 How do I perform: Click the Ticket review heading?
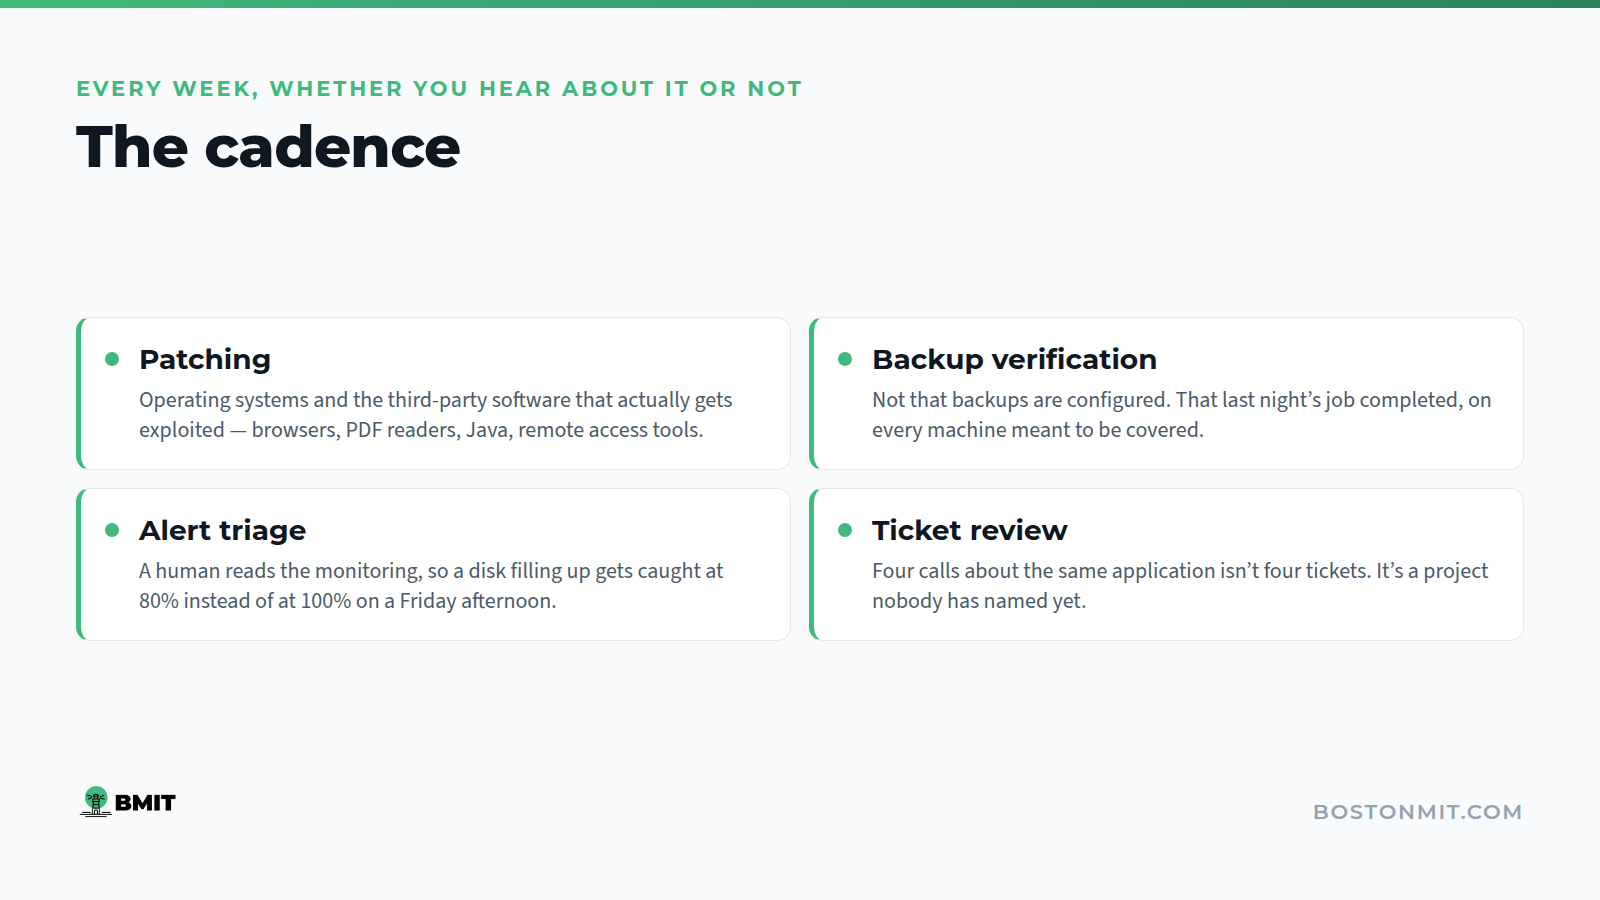[969, 530]
